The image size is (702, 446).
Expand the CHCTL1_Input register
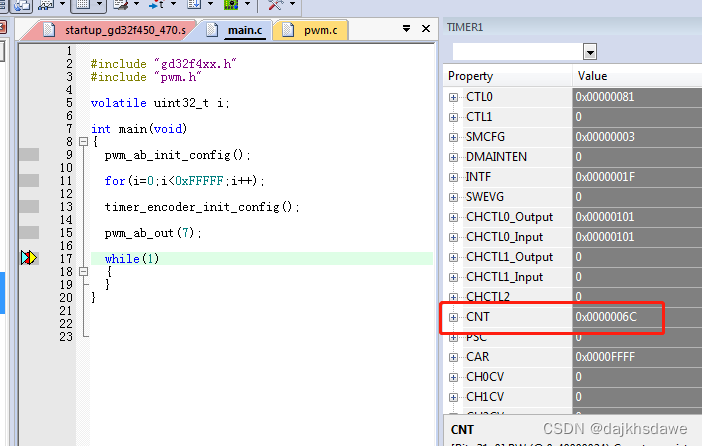point(453,277)
